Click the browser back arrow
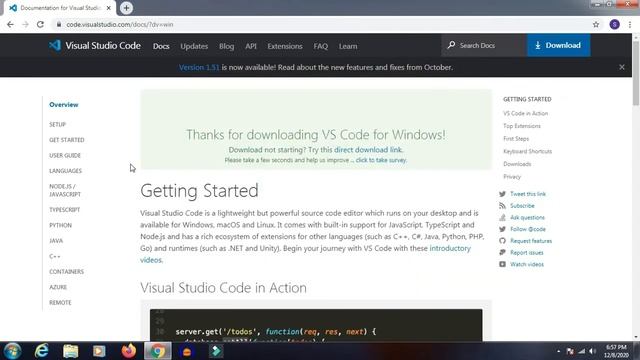Image resolution: width=640 pixels, height=360 pixels. pos(10,24)
